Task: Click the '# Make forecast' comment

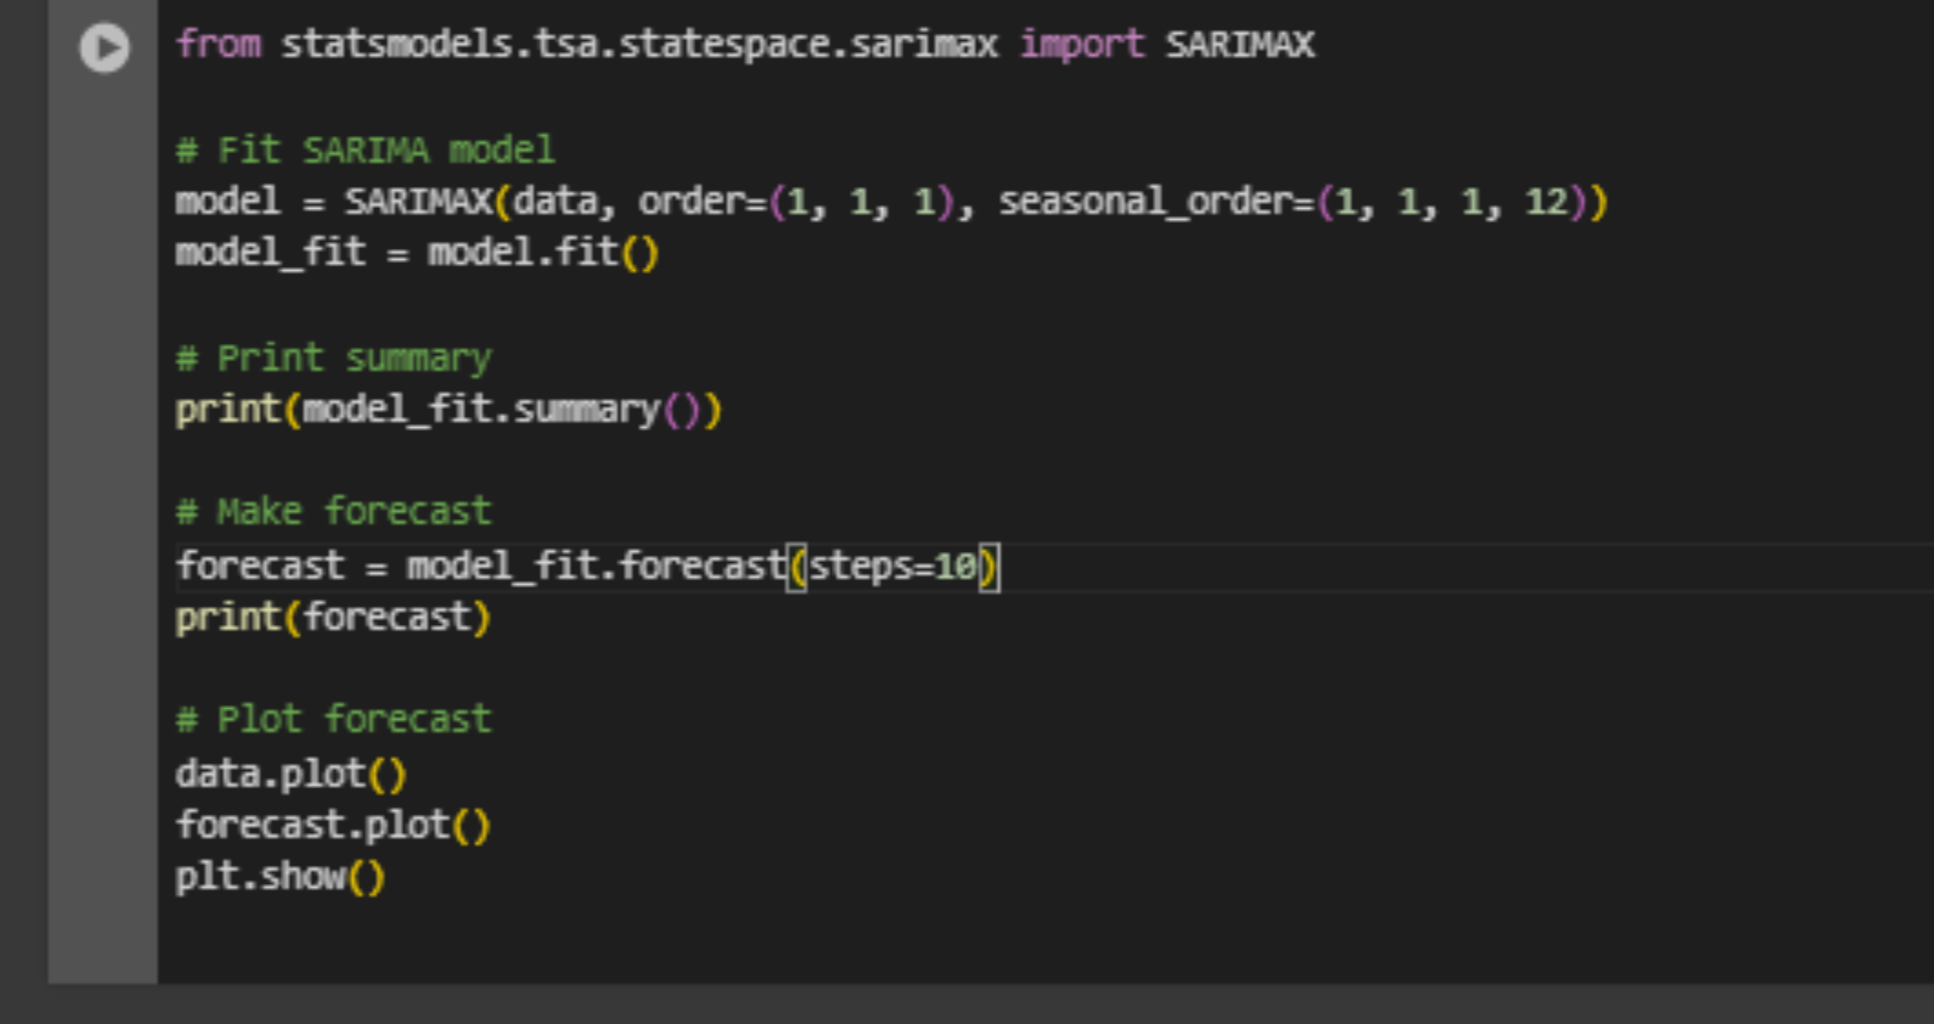Action: [x=334, y=512]
